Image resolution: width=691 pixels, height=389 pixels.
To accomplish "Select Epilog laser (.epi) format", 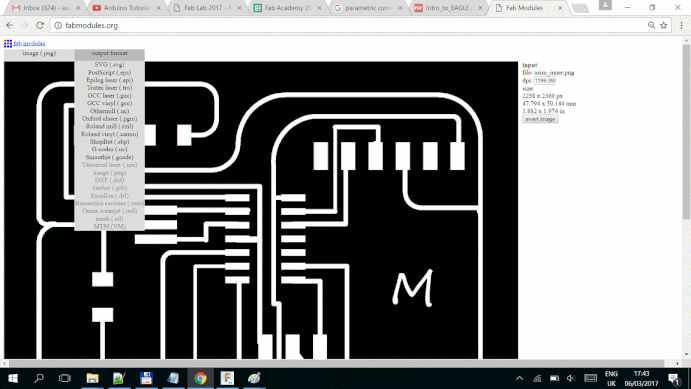I will click(109, 80).
